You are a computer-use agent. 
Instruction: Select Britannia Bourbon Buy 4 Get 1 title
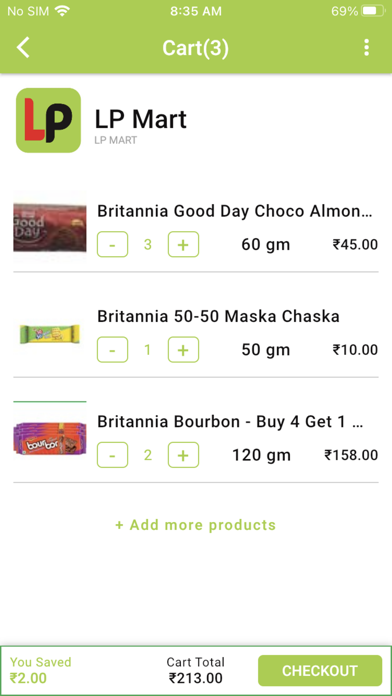[230, 422]
